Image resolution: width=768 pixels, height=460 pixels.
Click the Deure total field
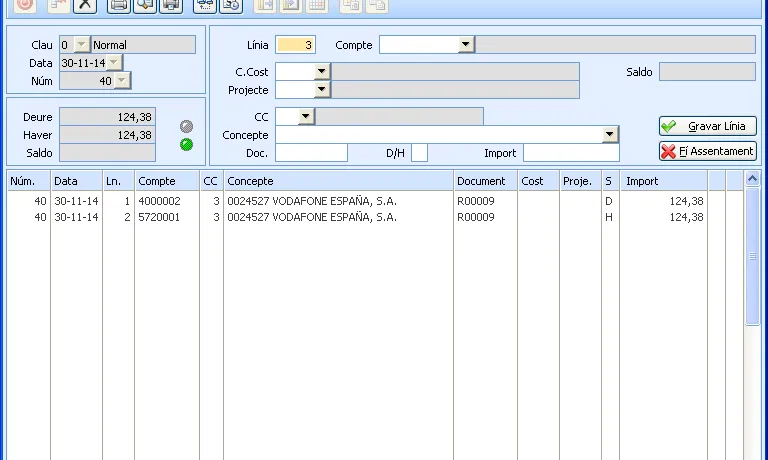point(107,117)
